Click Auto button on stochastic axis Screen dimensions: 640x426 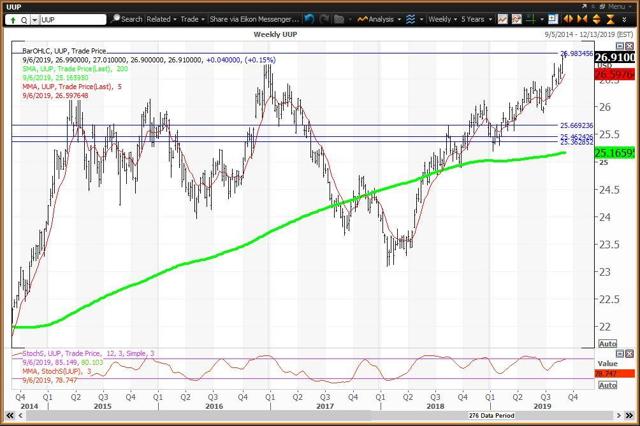click(607, 385)
